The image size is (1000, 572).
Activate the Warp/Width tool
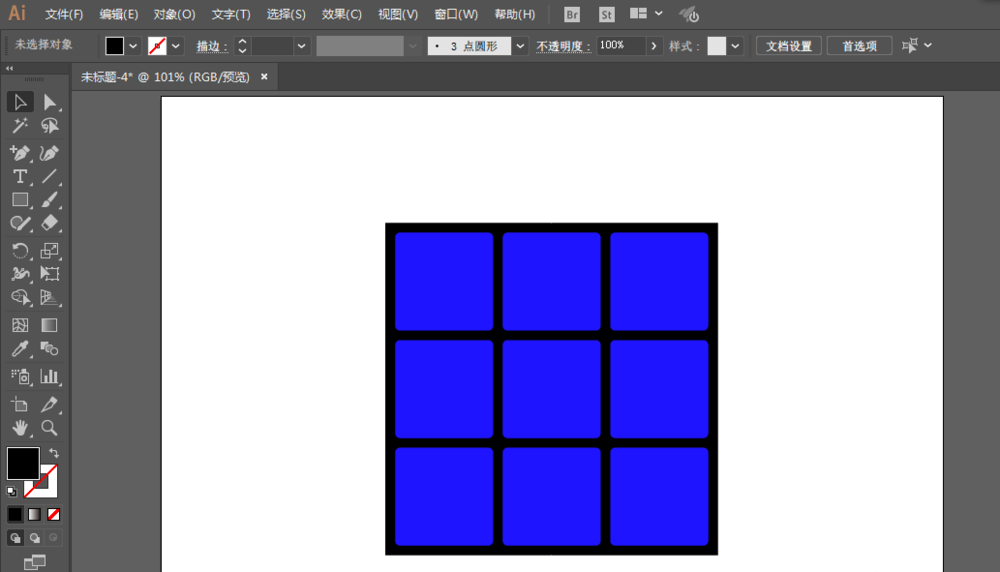20,274
